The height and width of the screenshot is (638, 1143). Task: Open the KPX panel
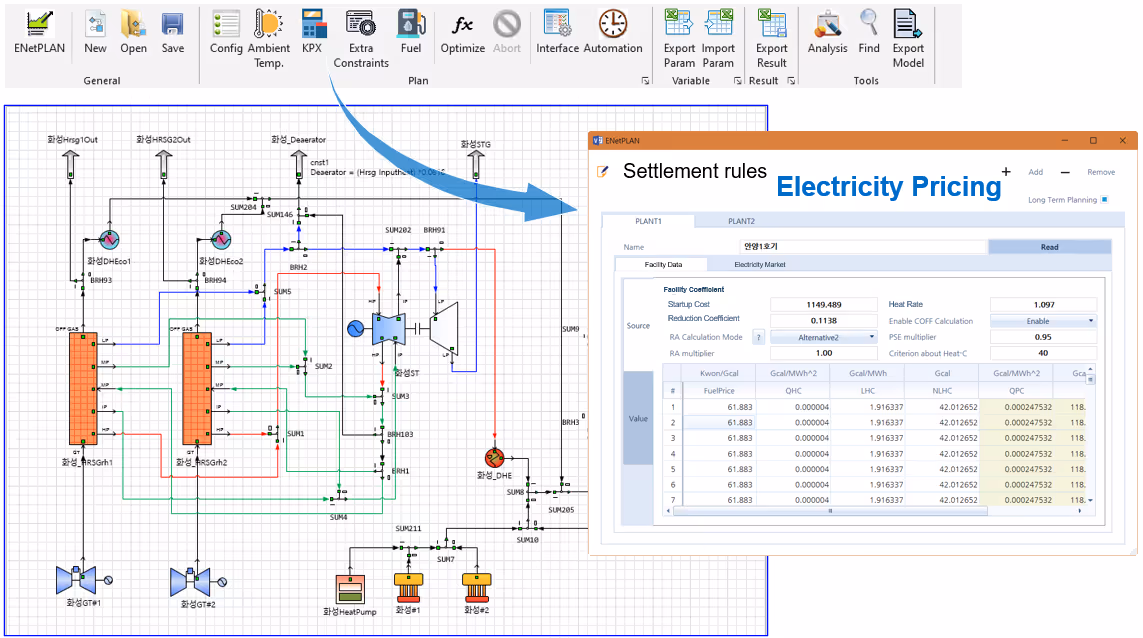[312, 33]
